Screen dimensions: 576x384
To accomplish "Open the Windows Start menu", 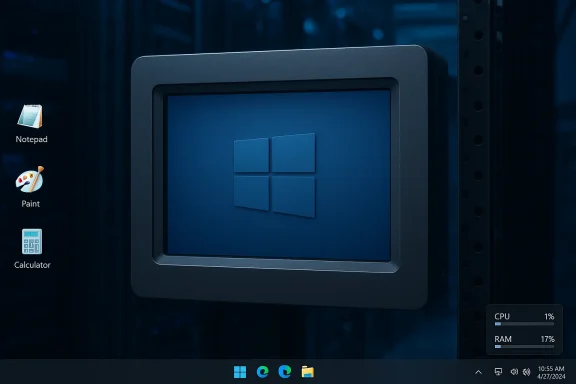I will click(240, 372).
